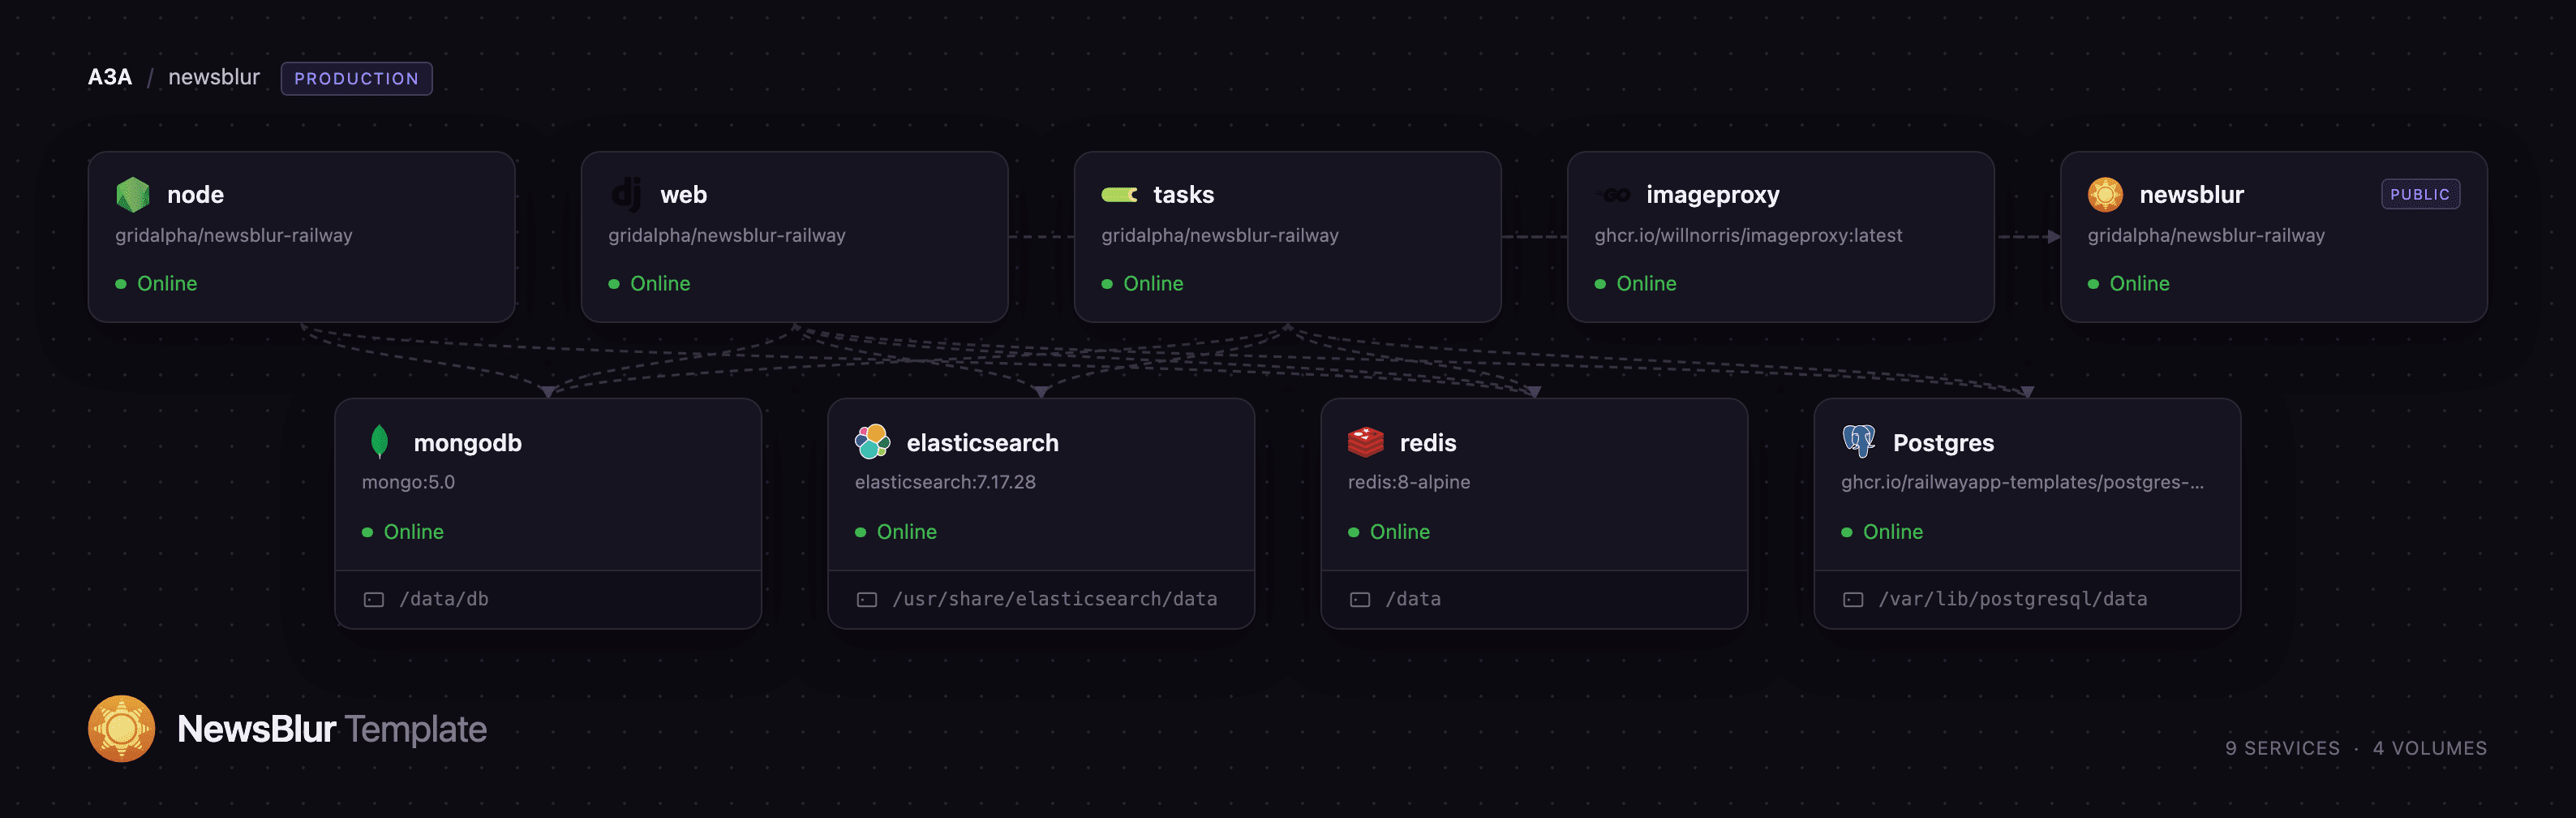
Task: Click Online status on elasticsearch card
Action: tap(896, 532)
